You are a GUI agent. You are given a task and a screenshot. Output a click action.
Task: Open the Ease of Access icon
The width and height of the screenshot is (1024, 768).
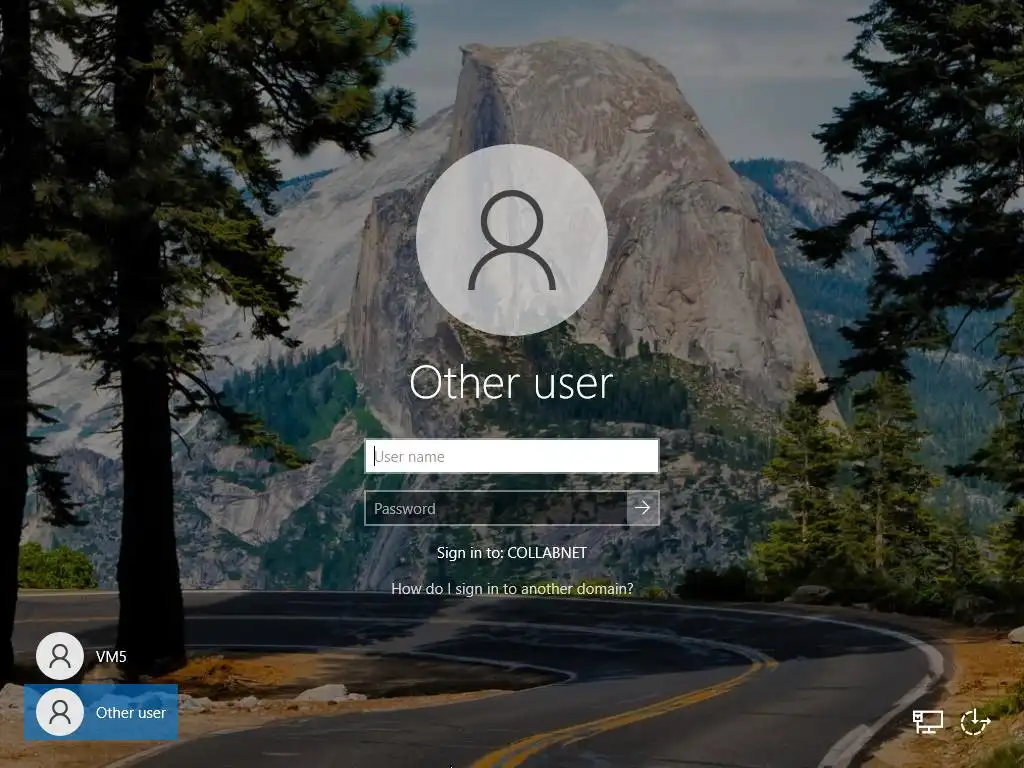tap(975, 722)
